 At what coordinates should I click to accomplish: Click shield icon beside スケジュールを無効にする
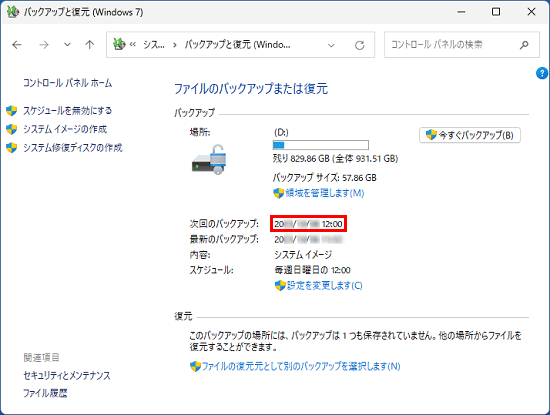coord(12,111)
